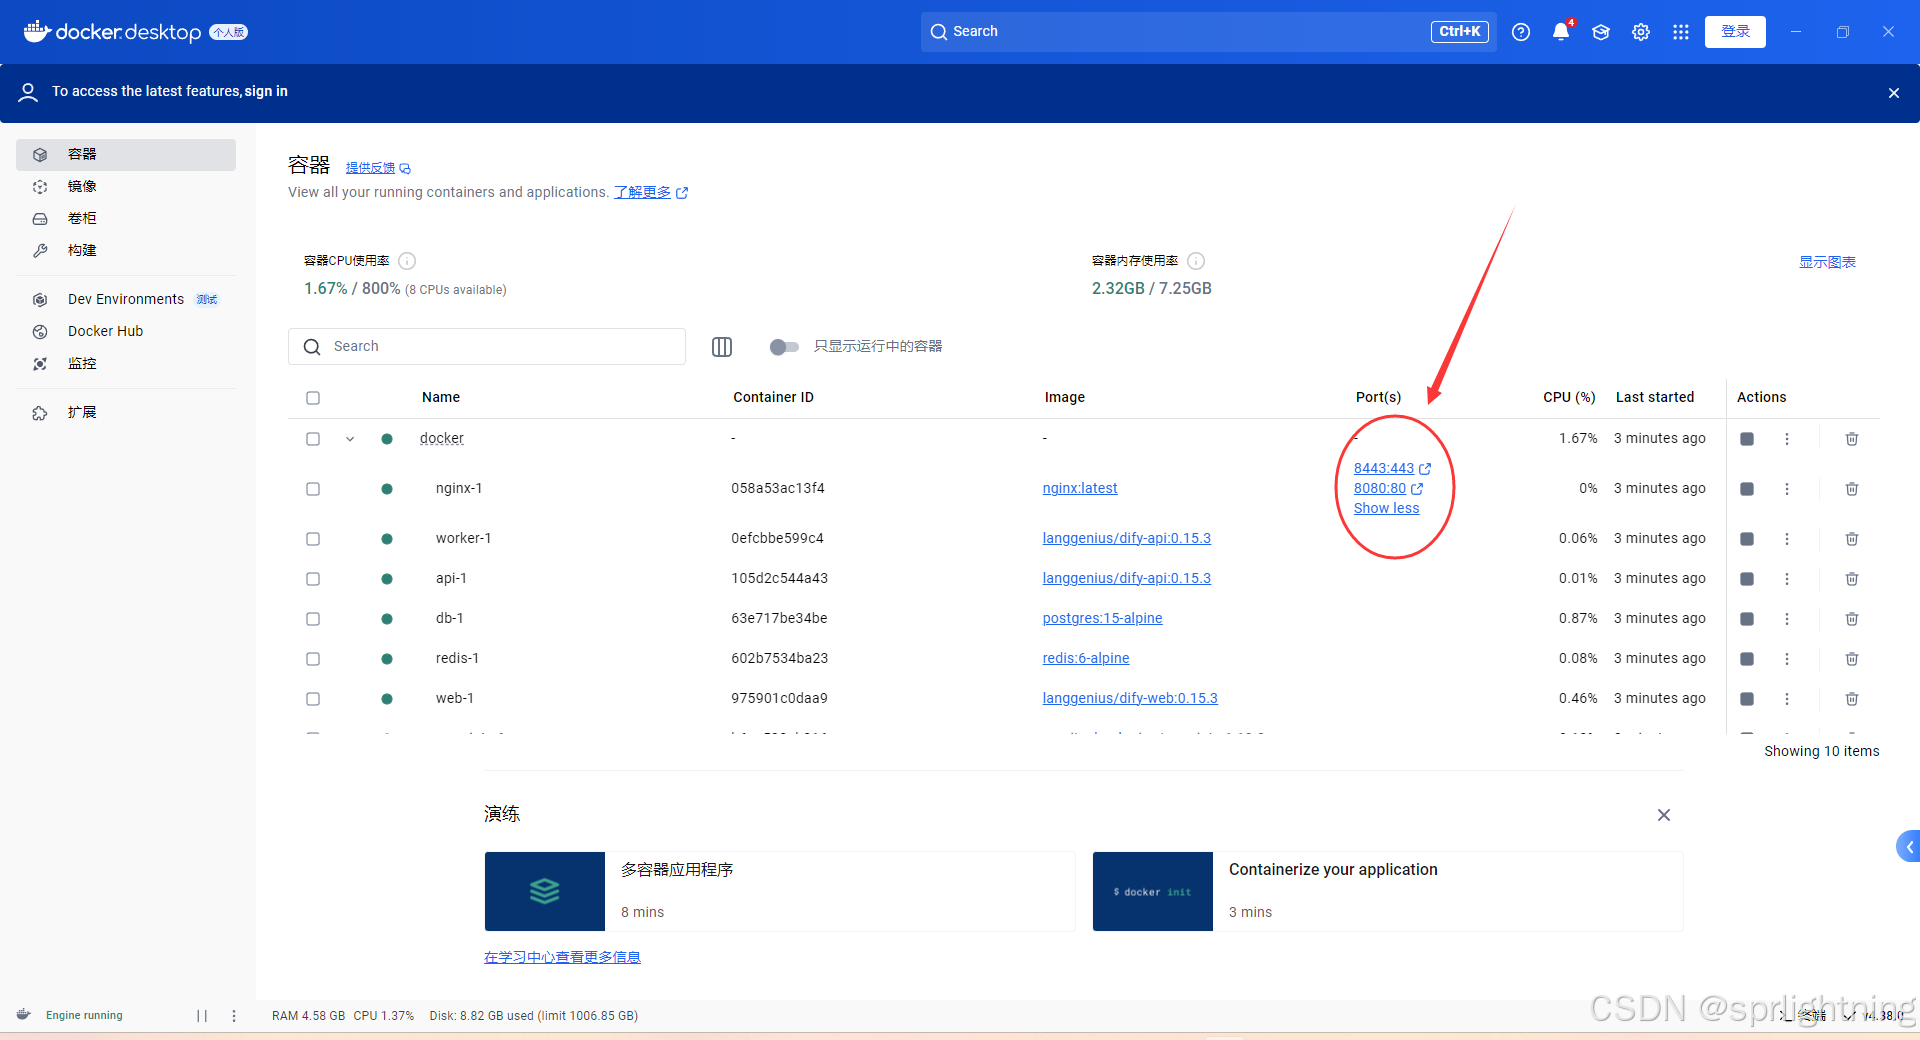Open the 镜像 (Images) sidebar section
The image size is (1920, 1040).
tap(82, 186)
